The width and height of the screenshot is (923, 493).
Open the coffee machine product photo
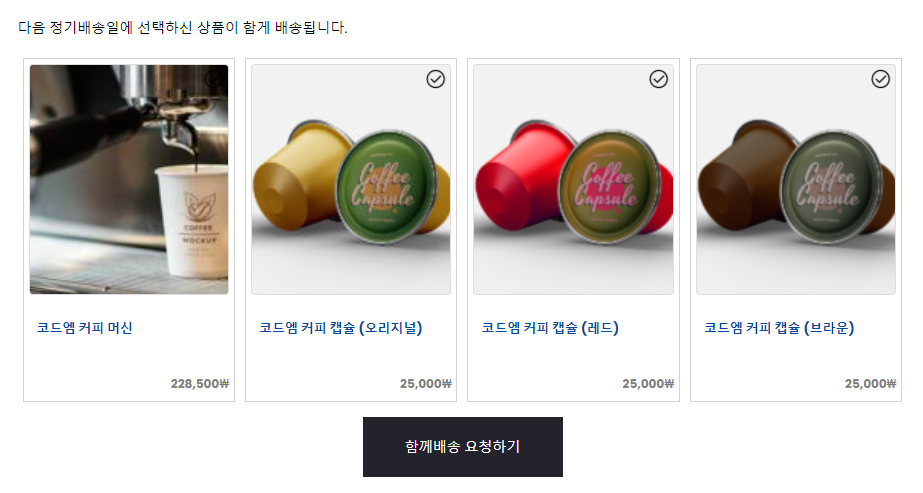129,179
